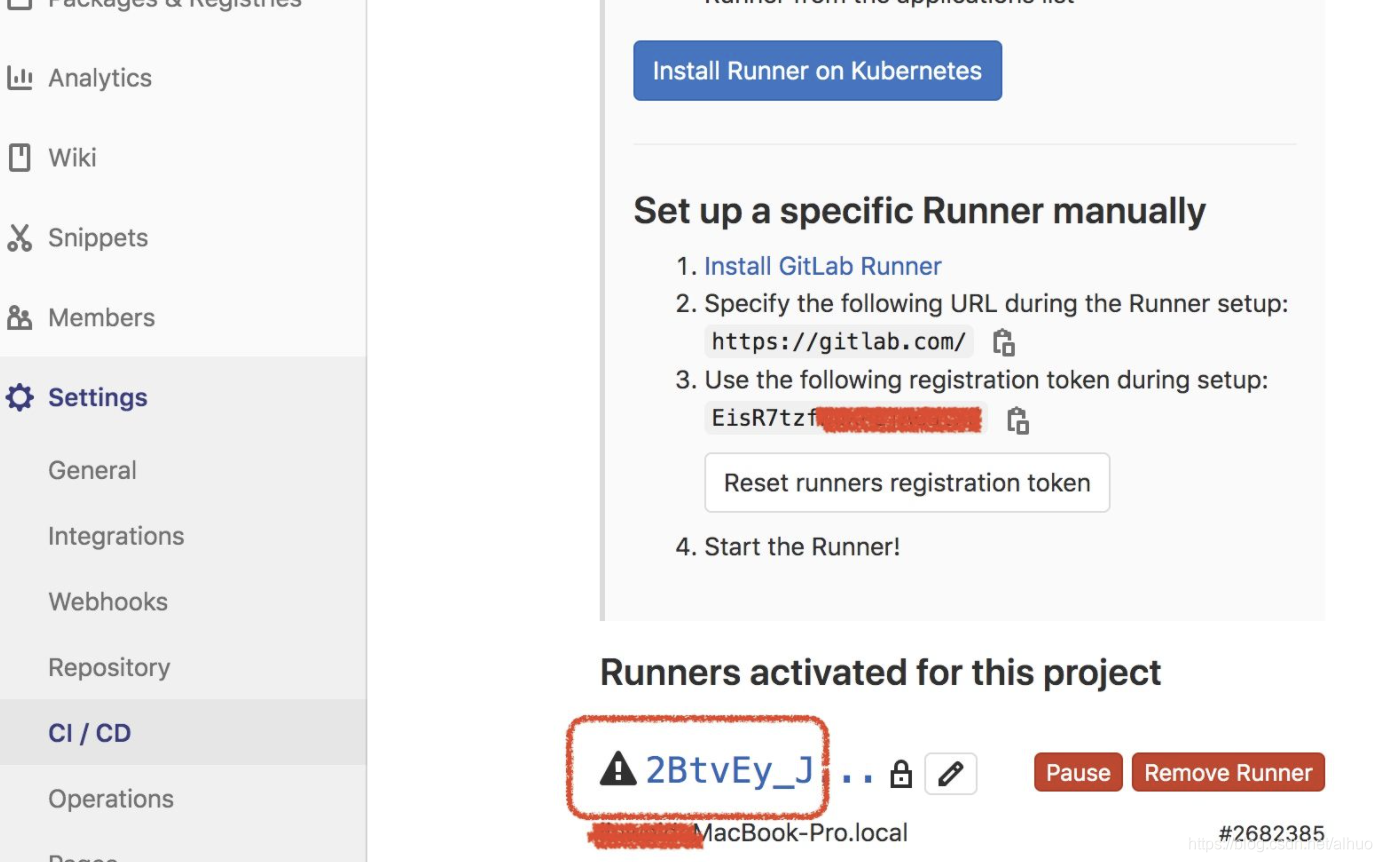1382x862 pixels.
Task: Click the Remove Runner button
Action: tap(1228, 773)
